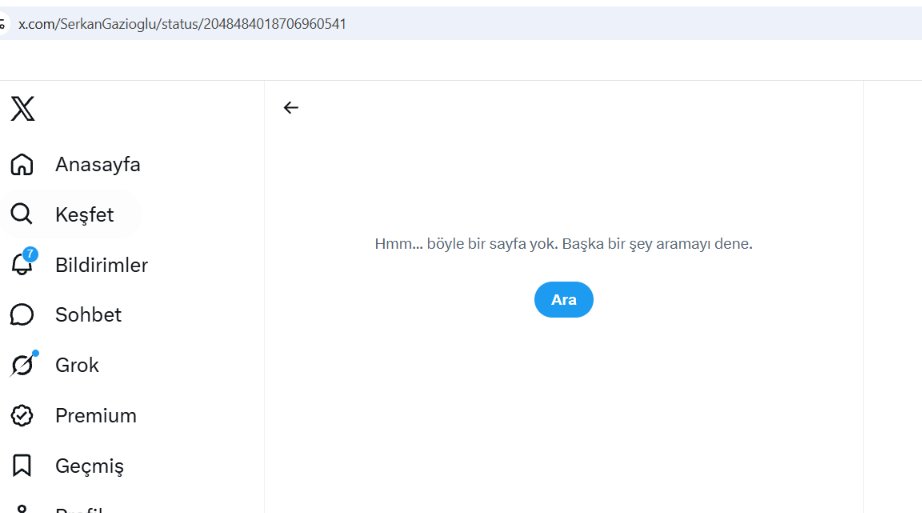Click the Geçmiş bookmark icon
The height and width of the screenshot is (513, 922).
pyautogui.click(x=22, y=465)
